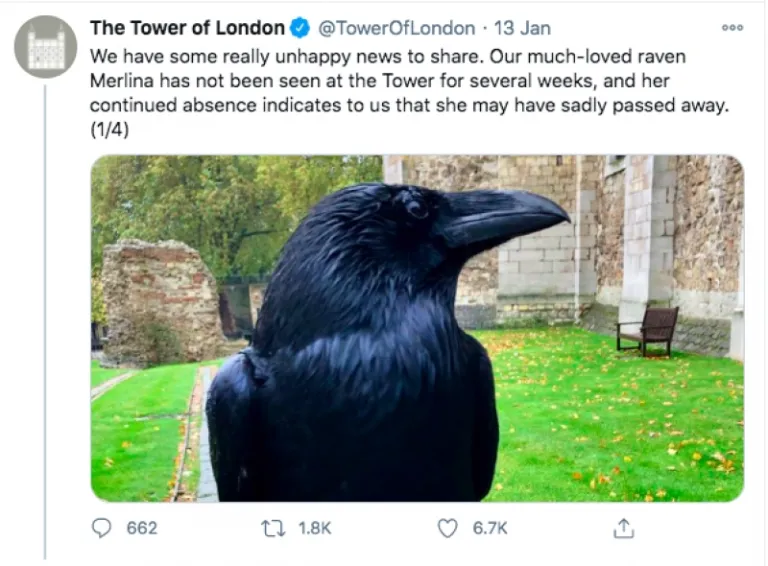Click the ruined stone wall in the photo
768x566 pixels.
point(161,300)
